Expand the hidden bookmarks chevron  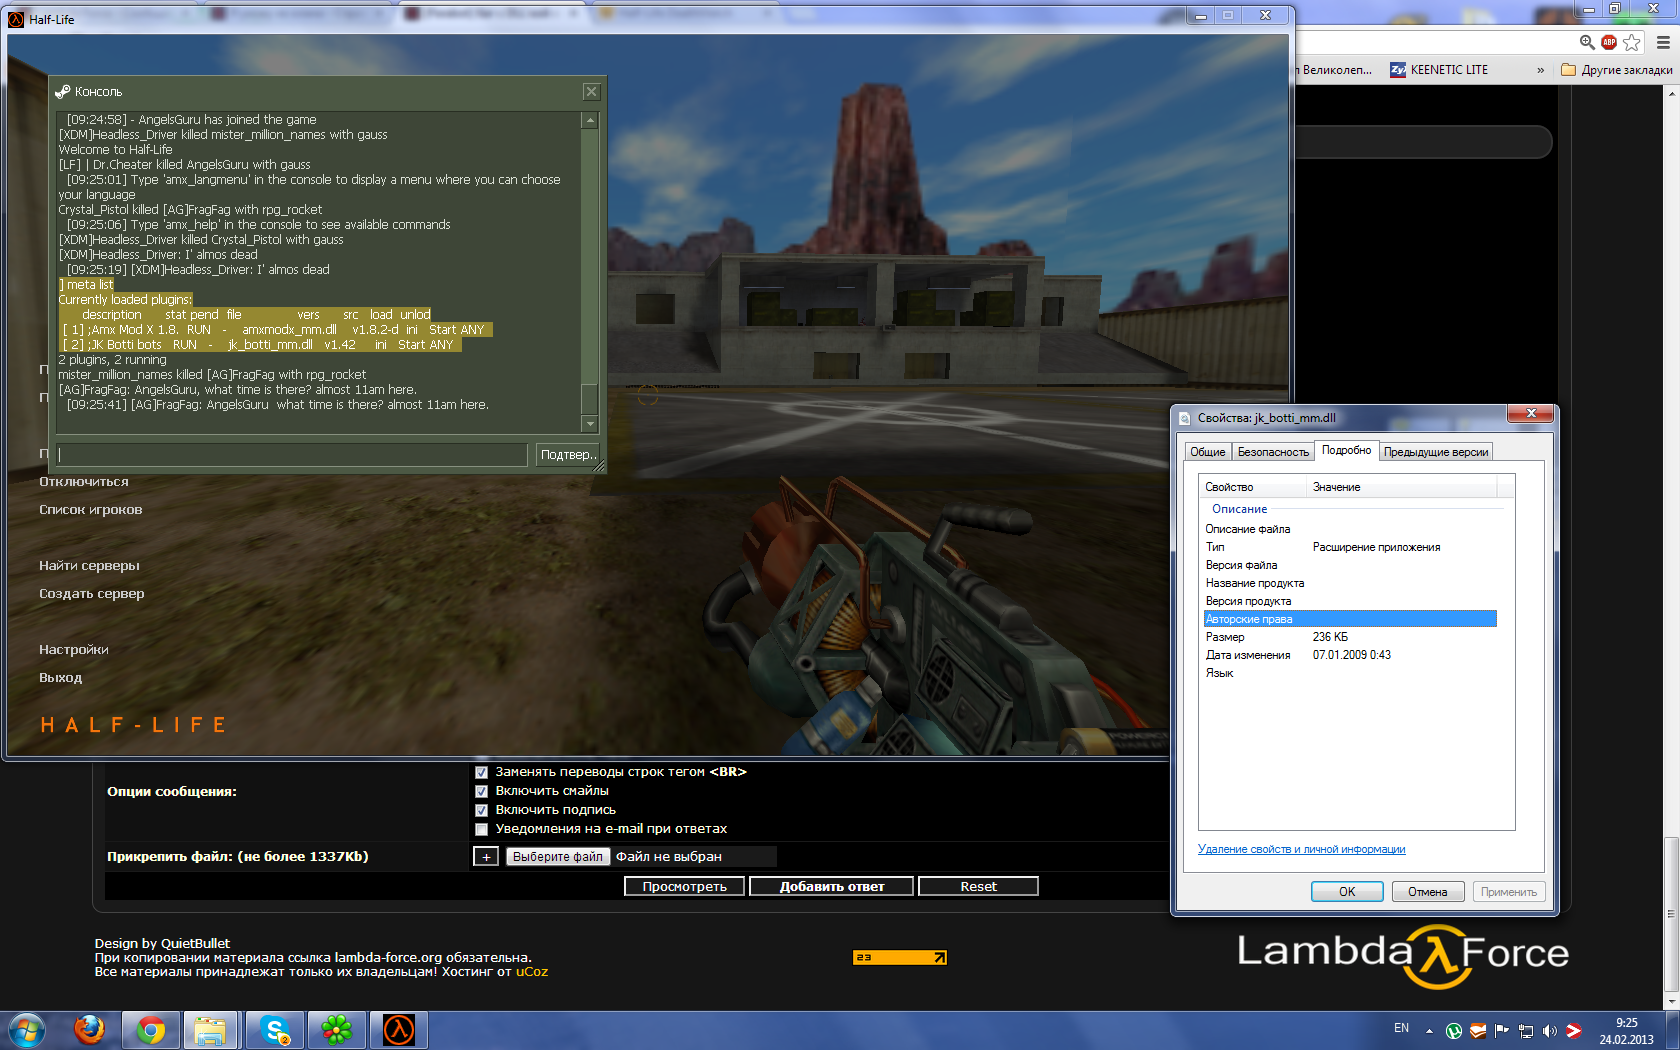tap(1540, 70)
